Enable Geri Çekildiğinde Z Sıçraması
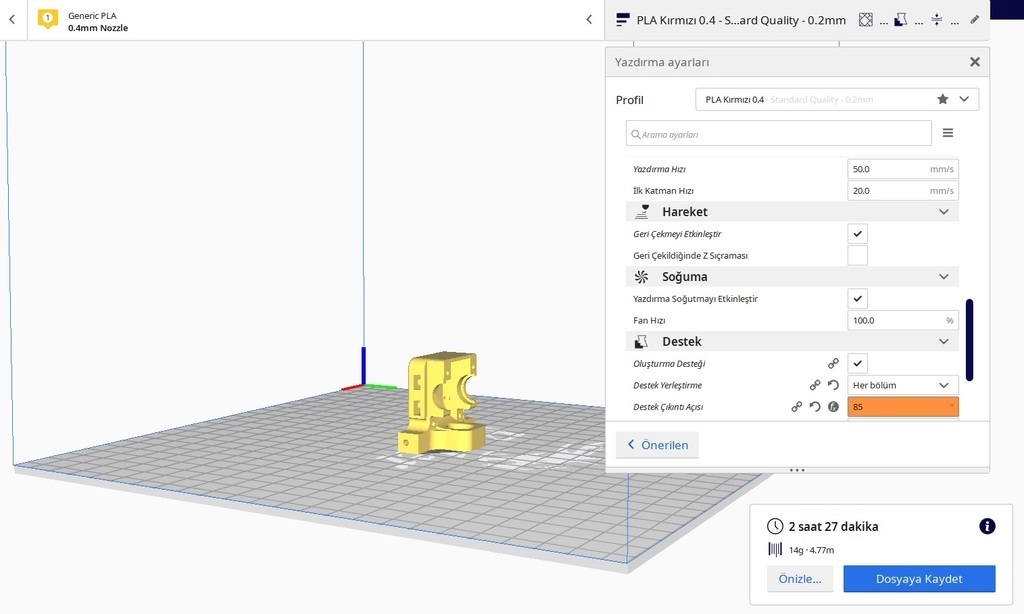Viewport: 1024px width, 614px height. (x=857, y=255)
